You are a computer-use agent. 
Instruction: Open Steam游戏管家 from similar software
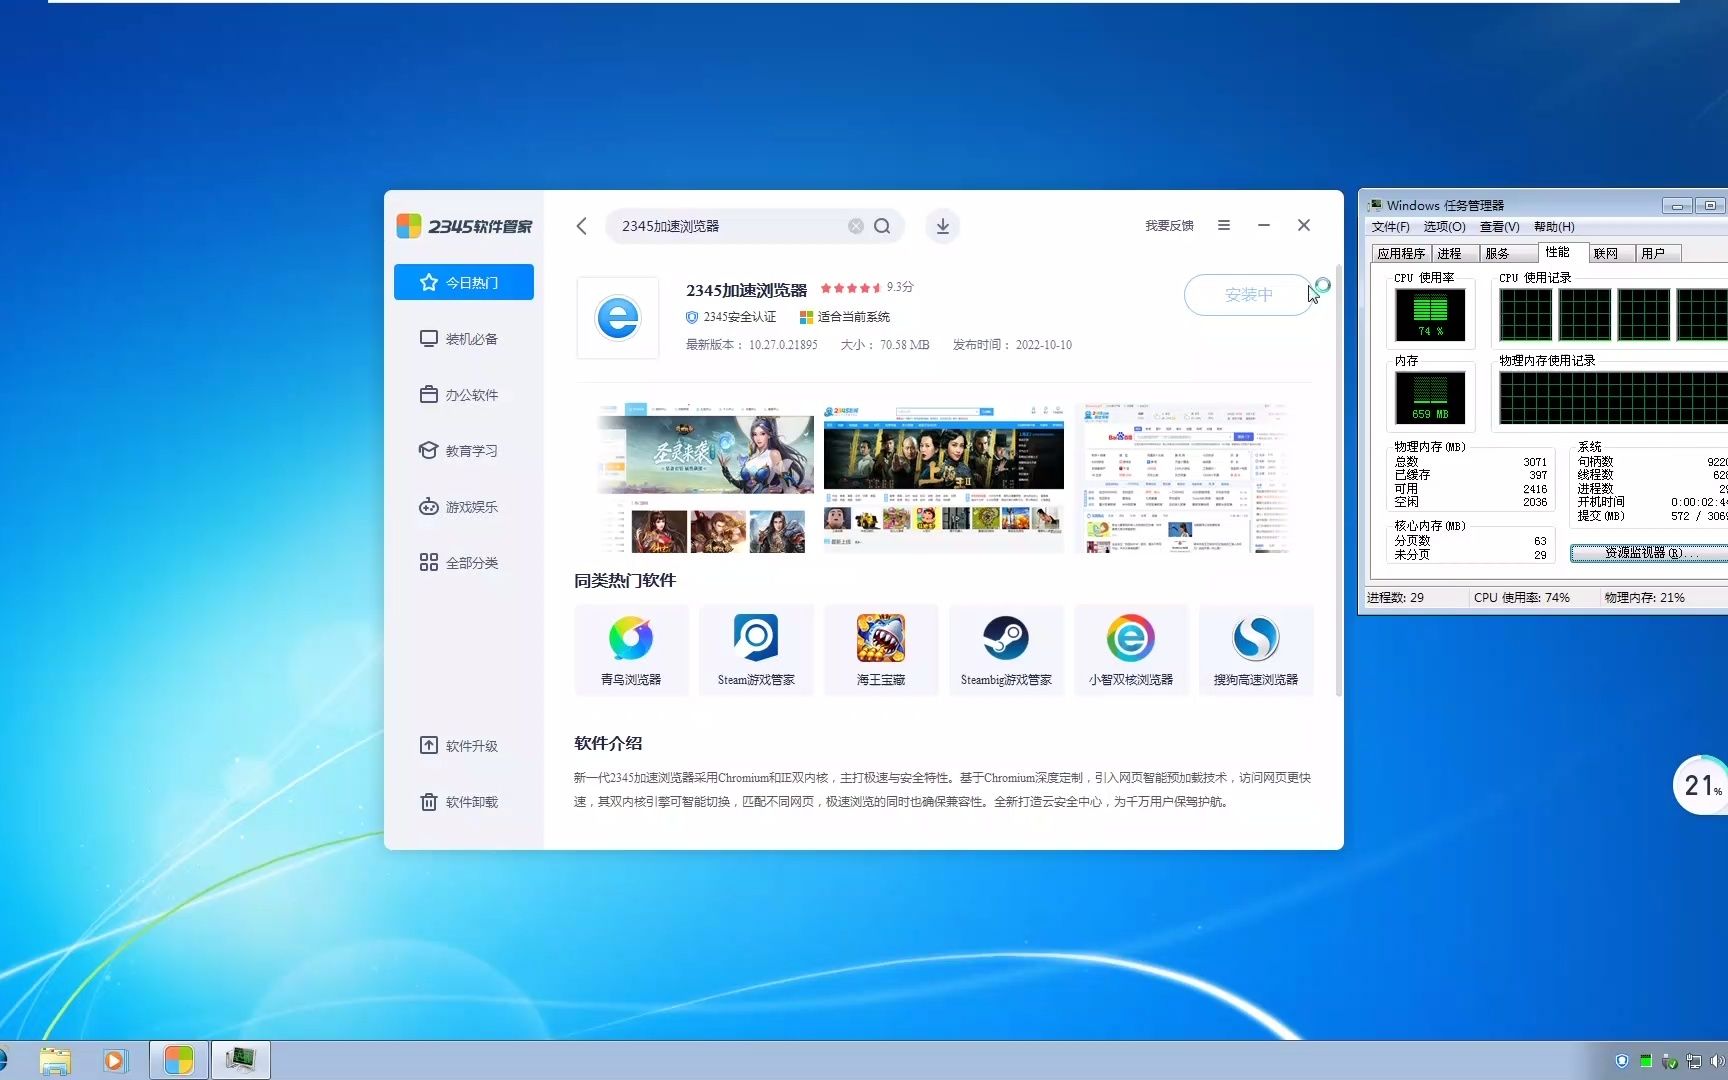click(x=756, y=650)
